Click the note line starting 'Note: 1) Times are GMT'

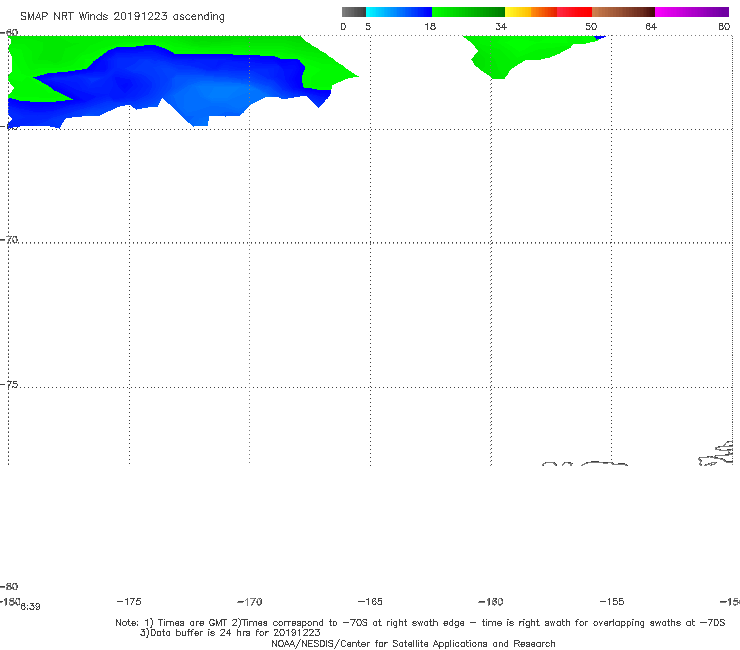(x=420, y=623)
